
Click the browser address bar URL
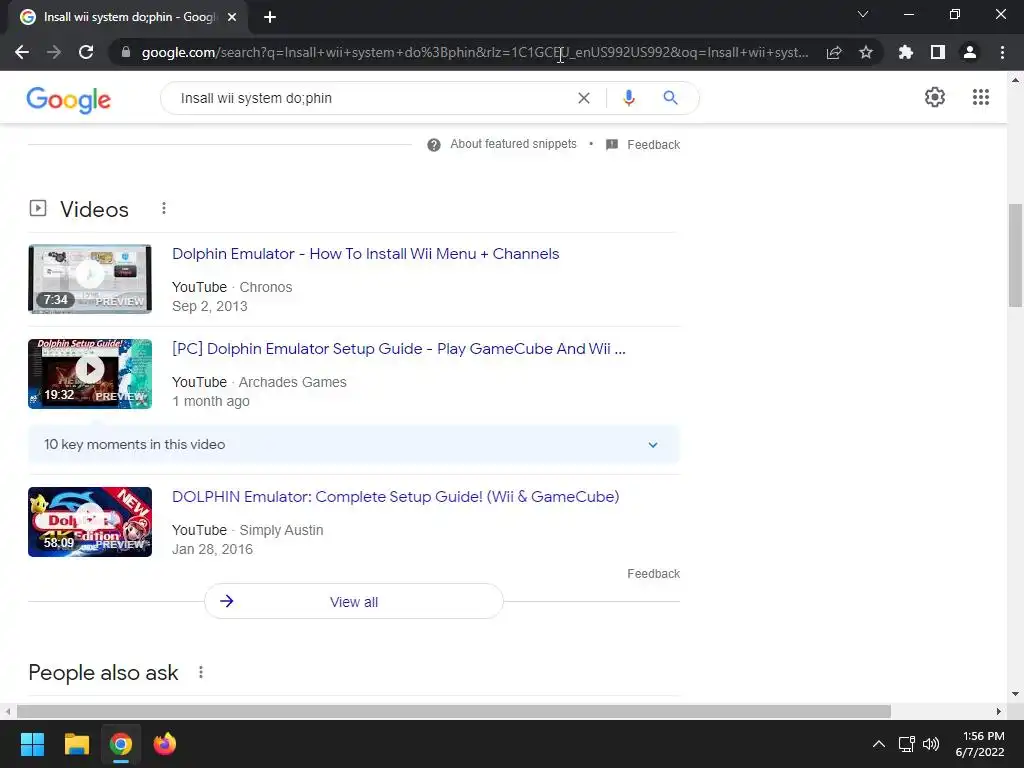475,52
